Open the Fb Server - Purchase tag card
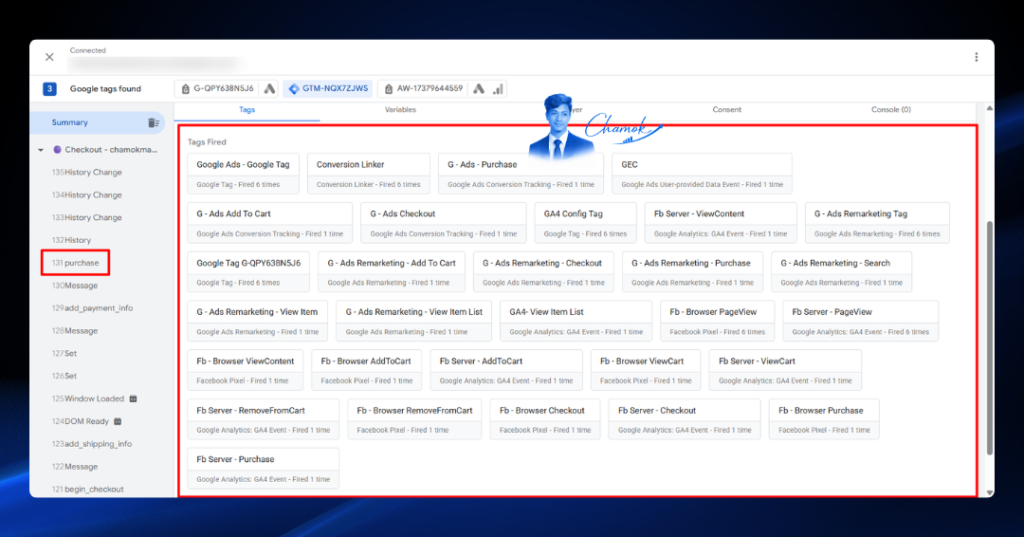The width and height of the screenshot is (1024, 537). click(263, 468)
